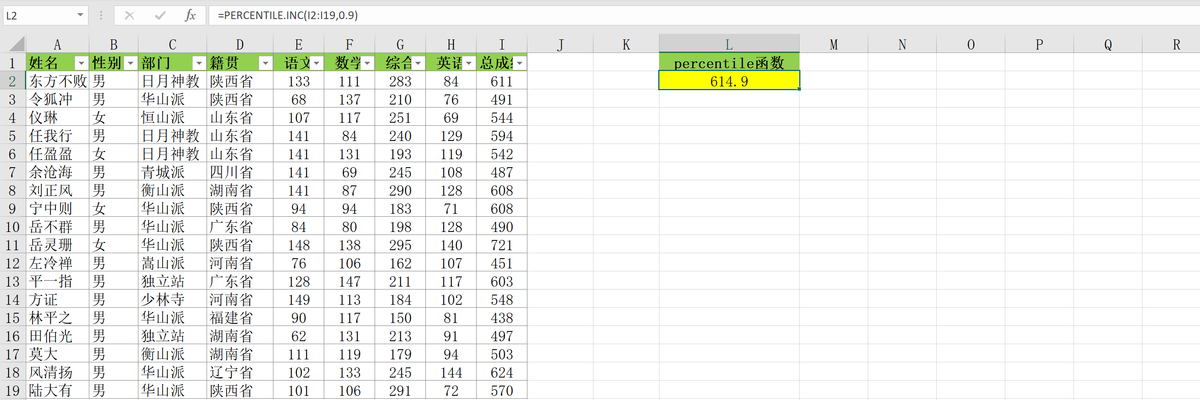Select the yellow 614.9 result cell
Image resolution: width=1200 pixels, height=400 pixels.
click(729, 81)
